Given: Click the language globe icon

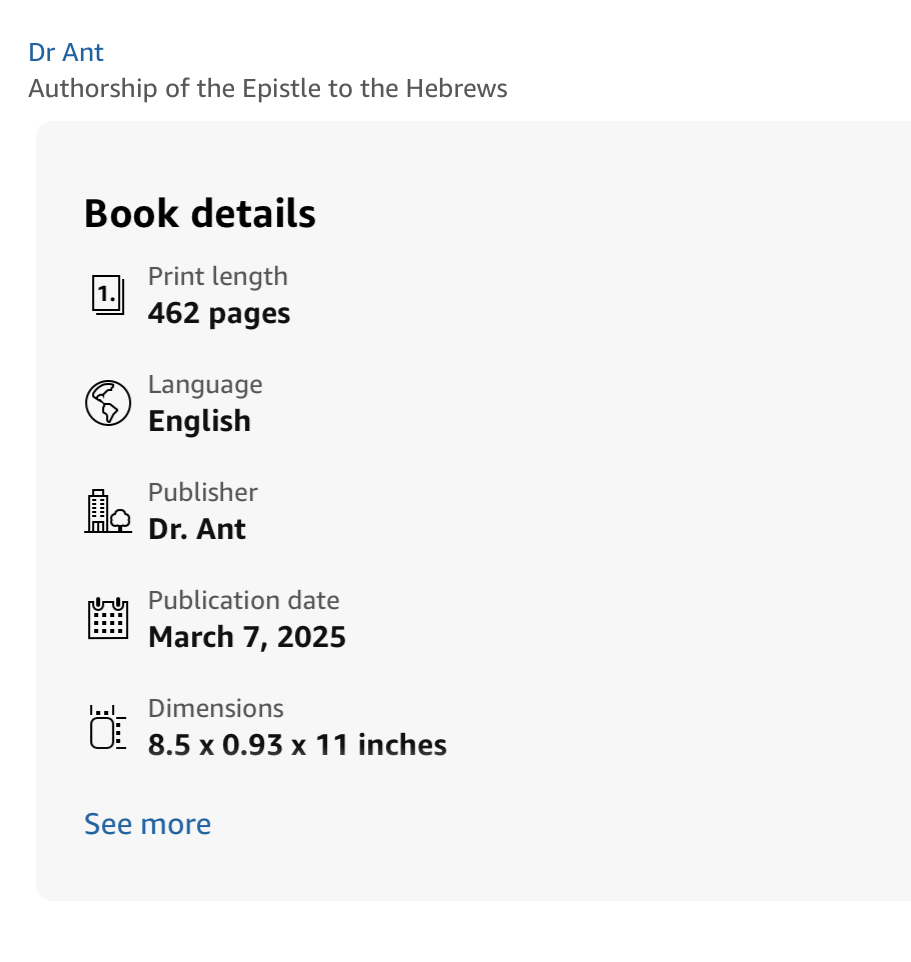Looking at the screenshot, I should point(108,403).
